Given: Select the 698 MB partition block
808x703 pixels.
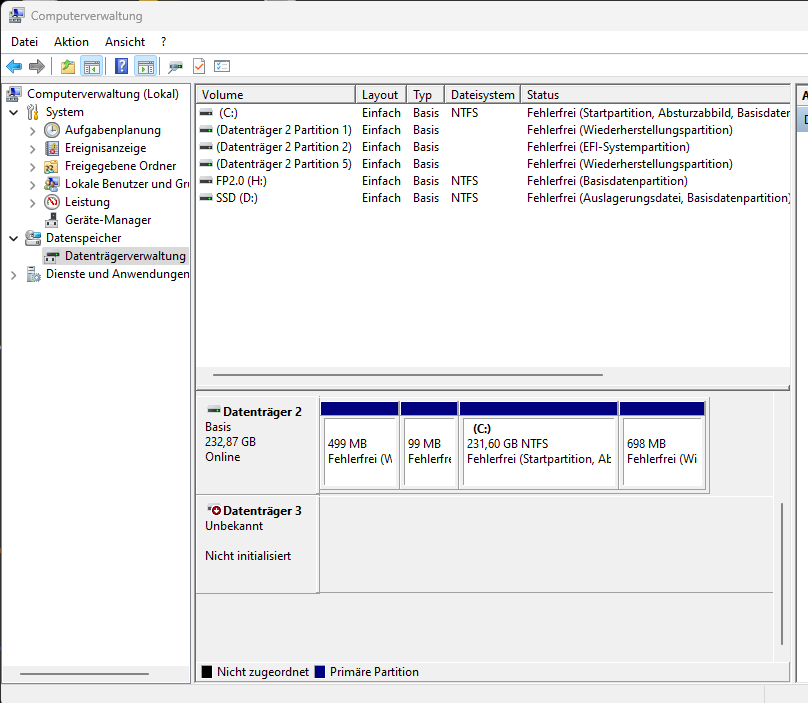Looking at the screenshot, I should point(662,446).
